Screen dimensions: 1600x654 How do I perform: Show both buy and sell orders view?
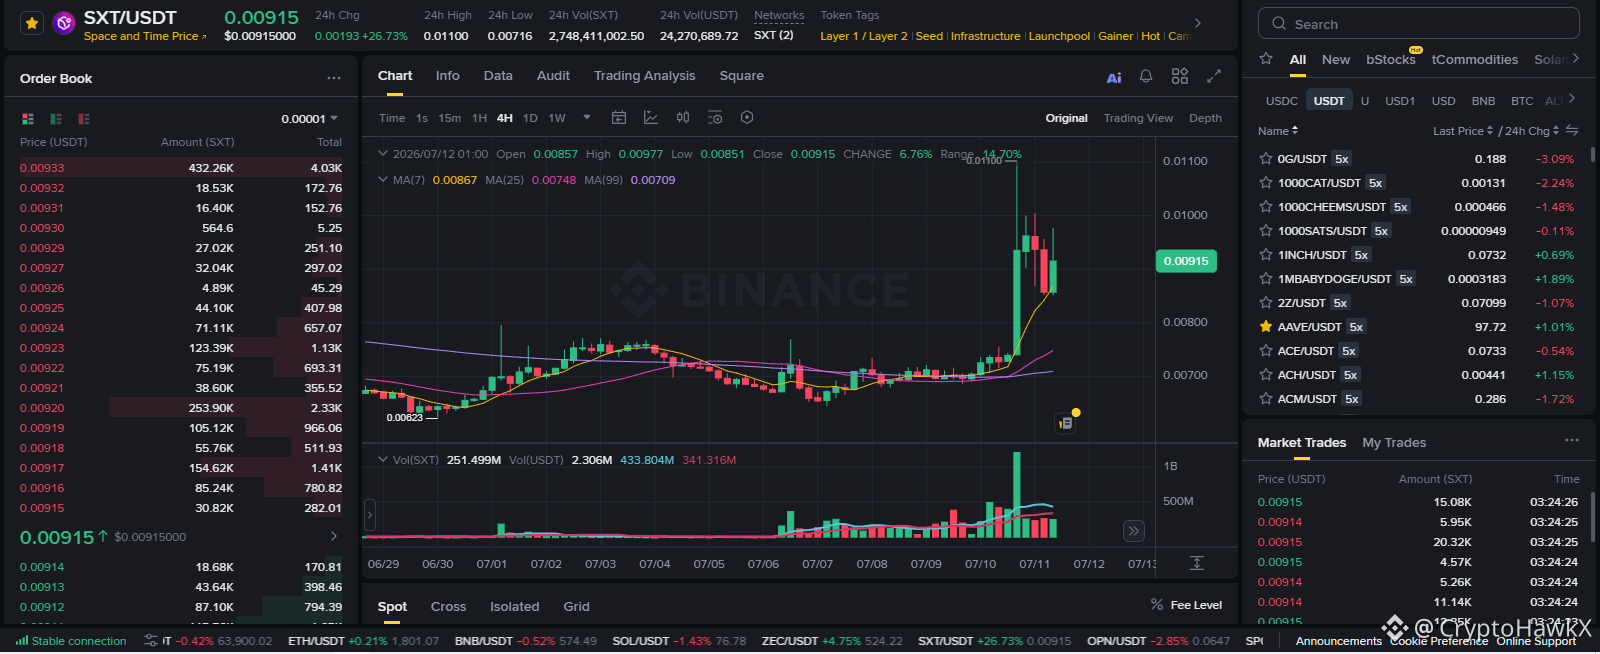coord(28,118)
